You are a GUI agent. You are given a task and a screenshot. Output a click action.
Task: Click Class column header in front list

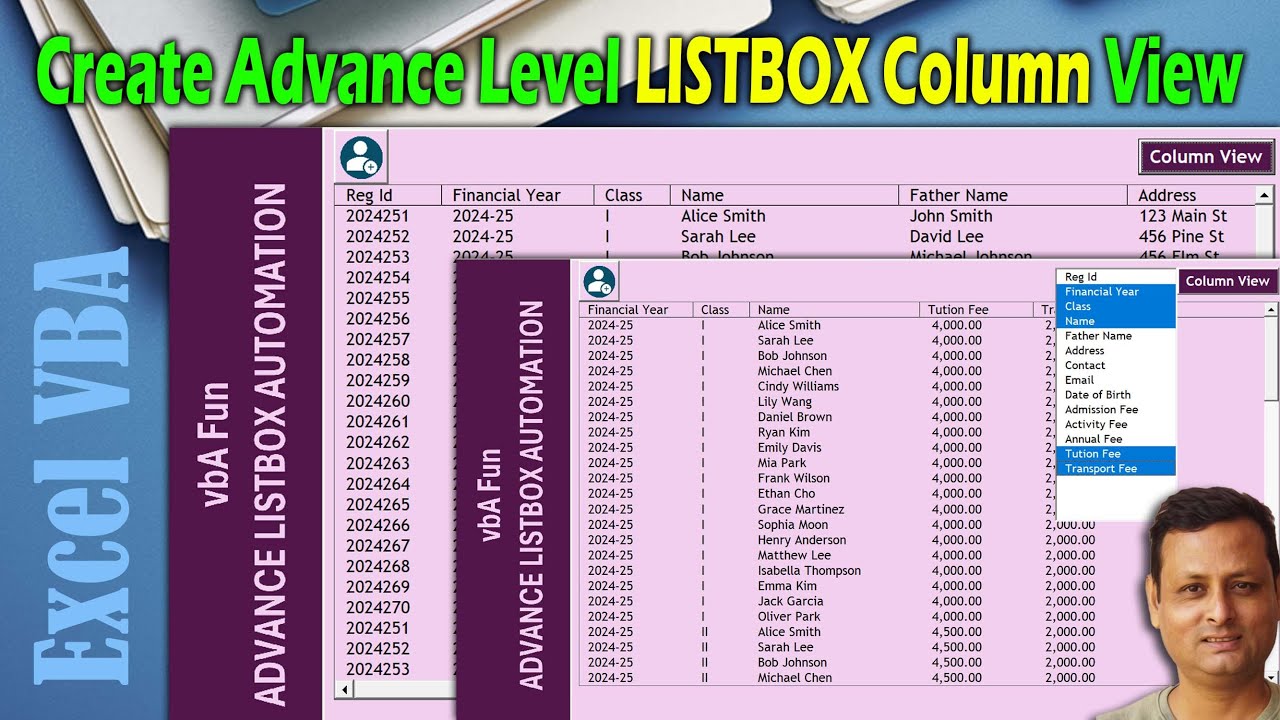[x=720, y=310]
